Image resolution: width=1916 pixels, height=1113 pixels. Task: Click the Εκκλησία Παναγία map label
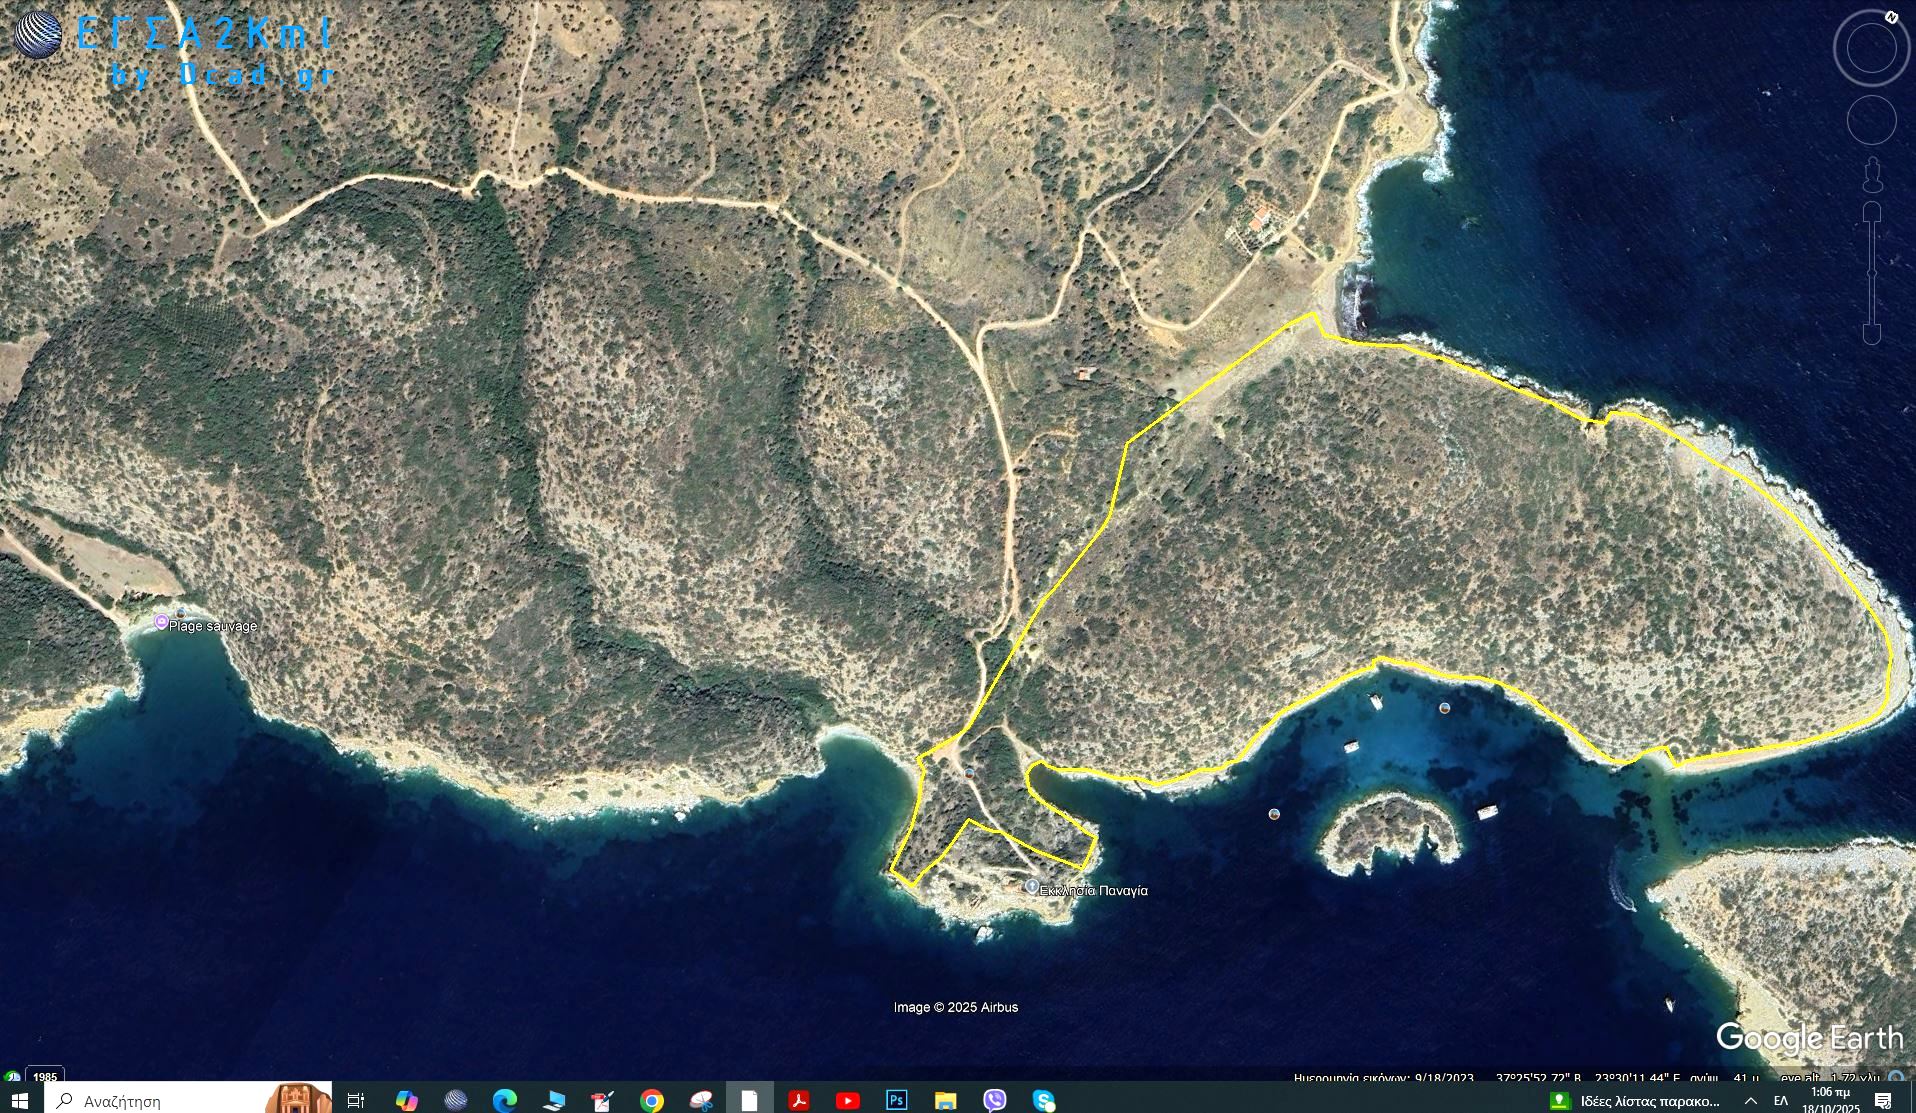click(1094, 890)
